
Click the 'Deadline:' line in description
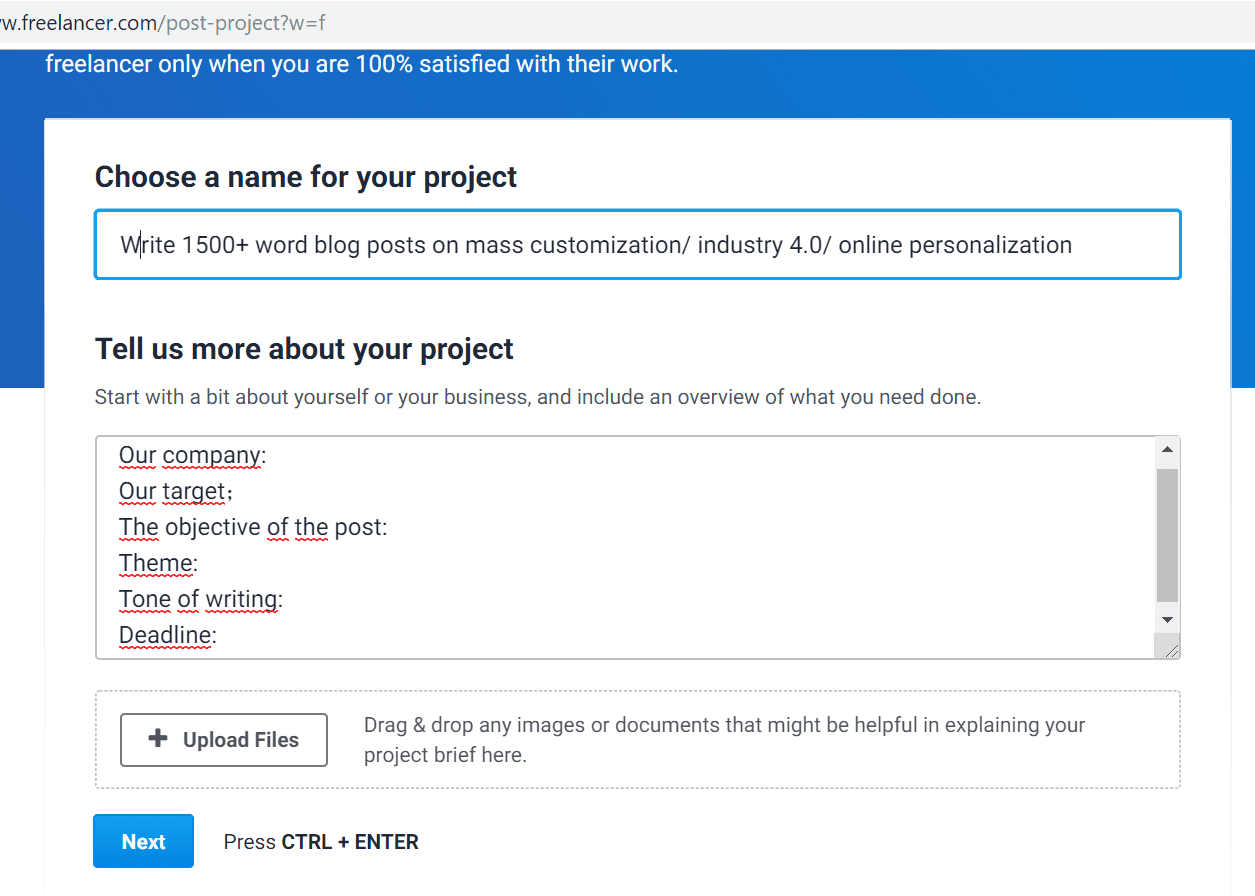tap(168, 635)
